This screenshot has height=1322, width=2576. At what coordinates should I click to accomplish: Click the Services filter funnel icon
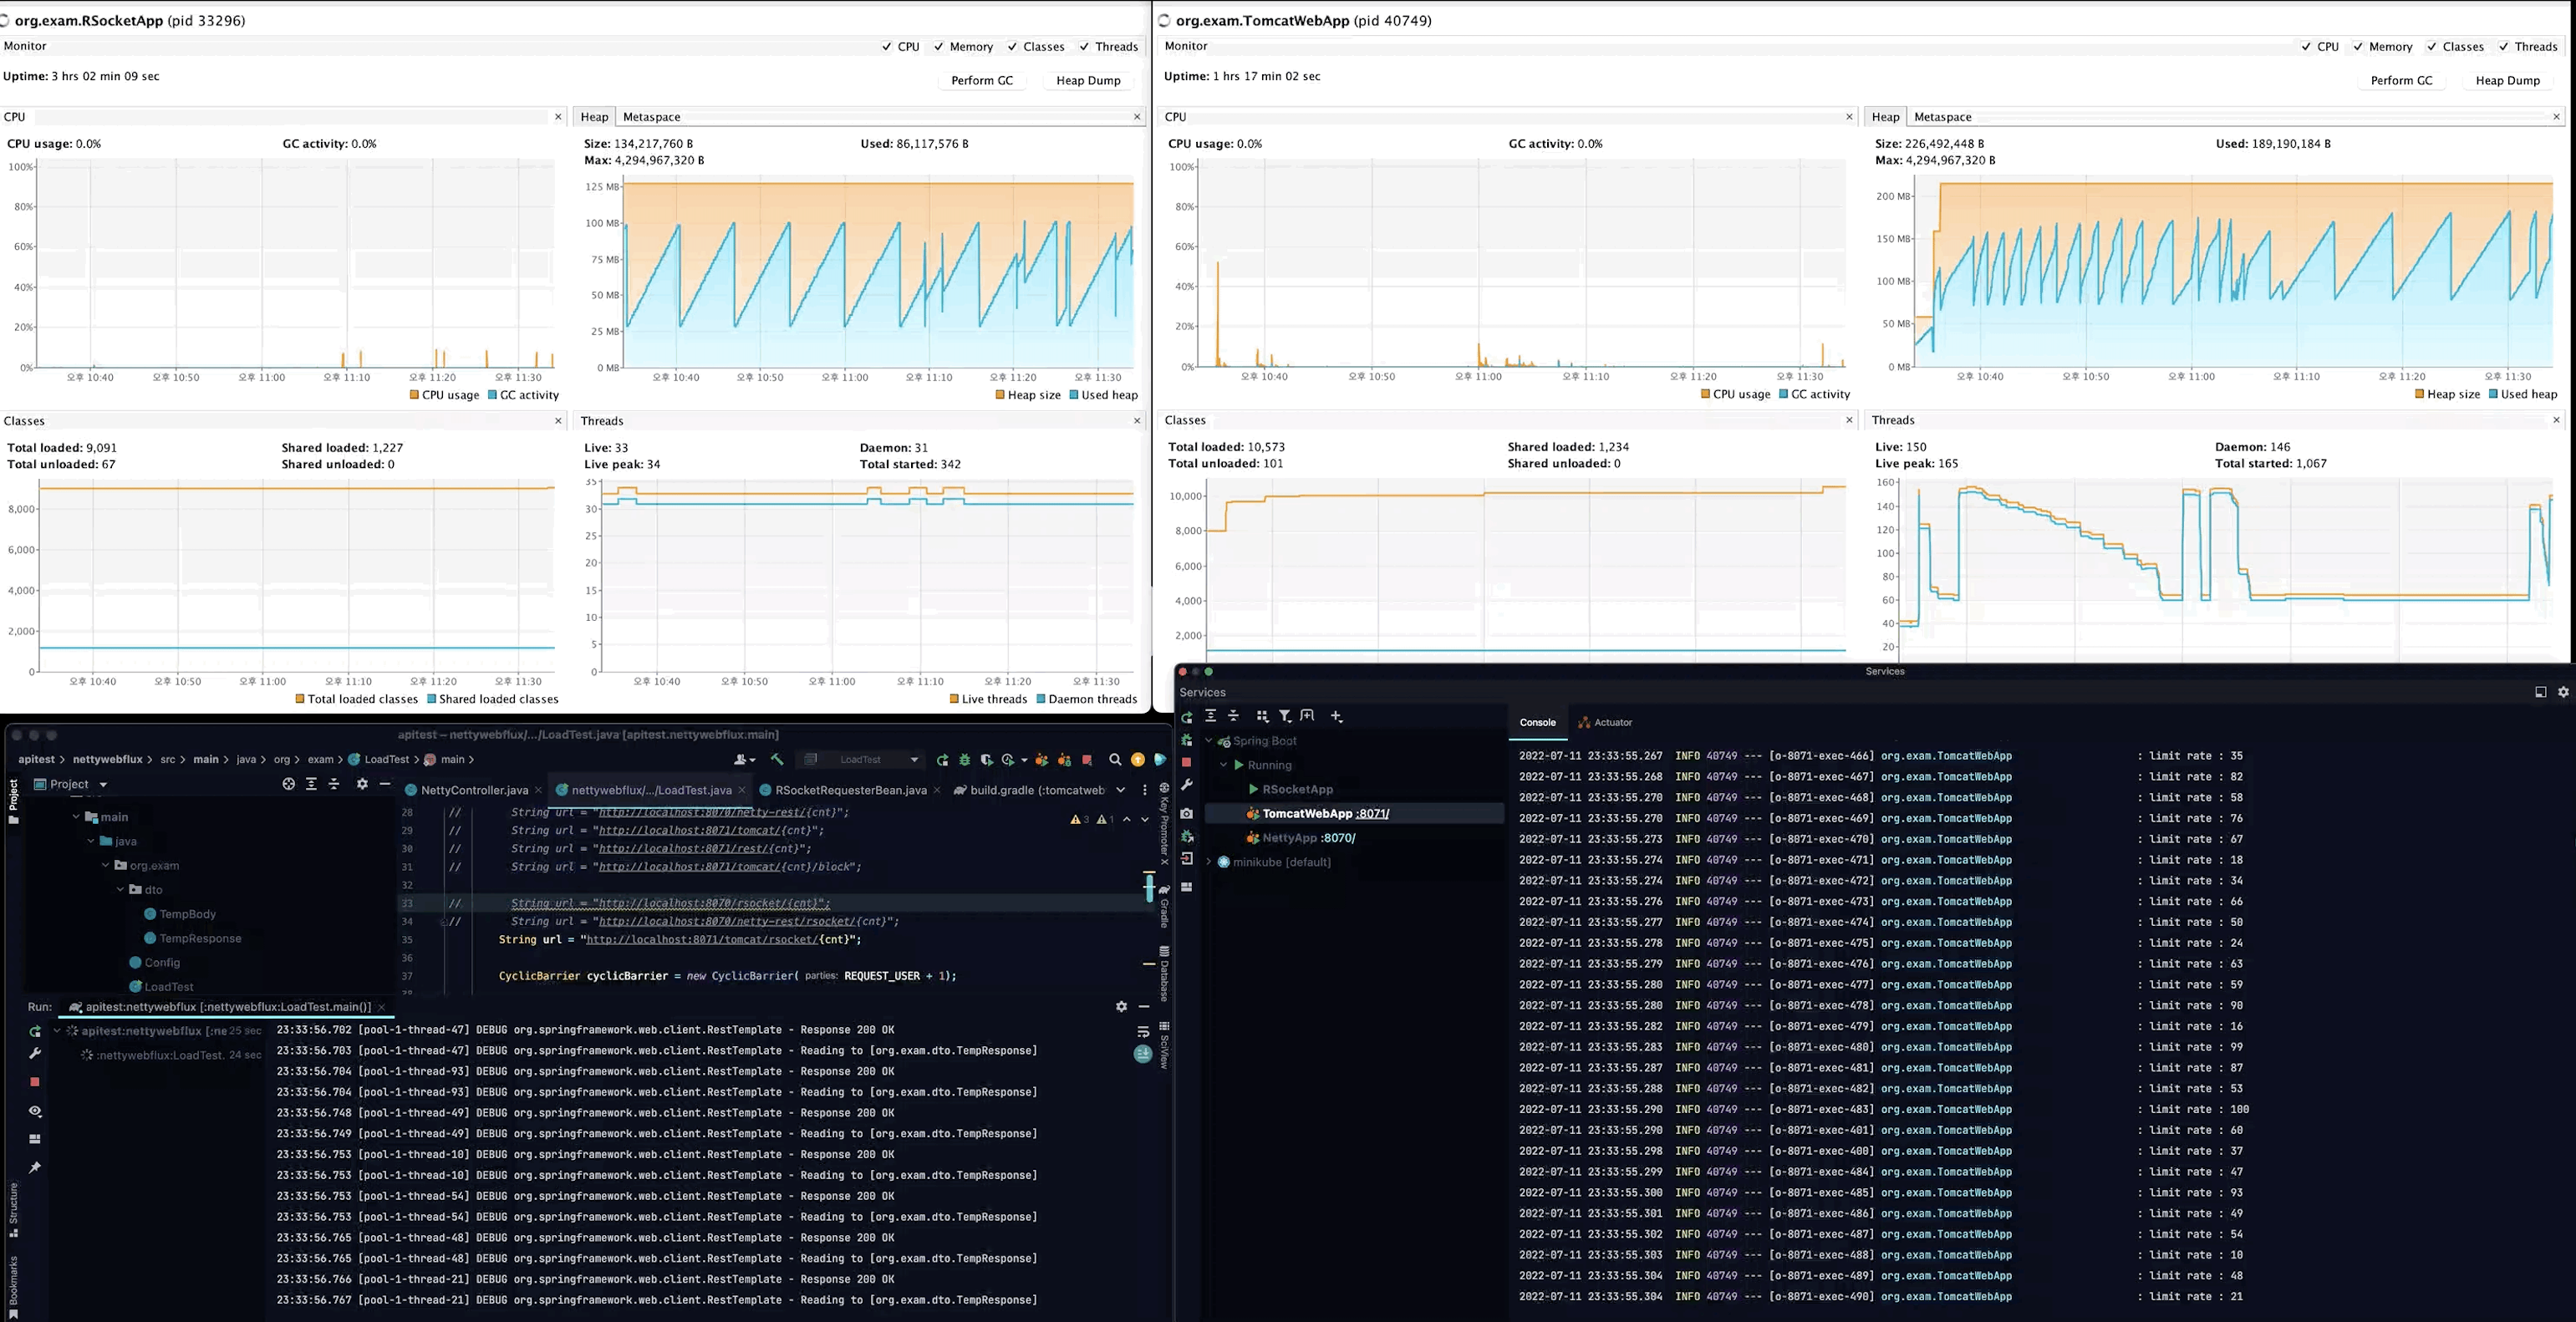click(x=1285, y=716)
